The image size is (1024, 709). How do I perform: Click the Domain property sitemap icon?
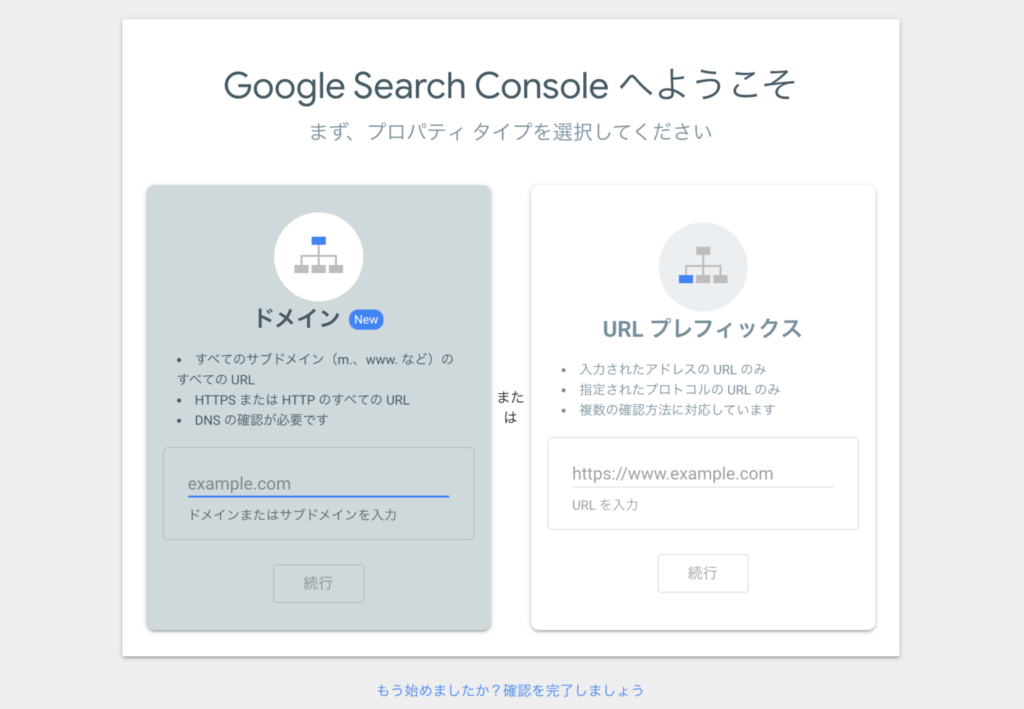coord(319,256)
